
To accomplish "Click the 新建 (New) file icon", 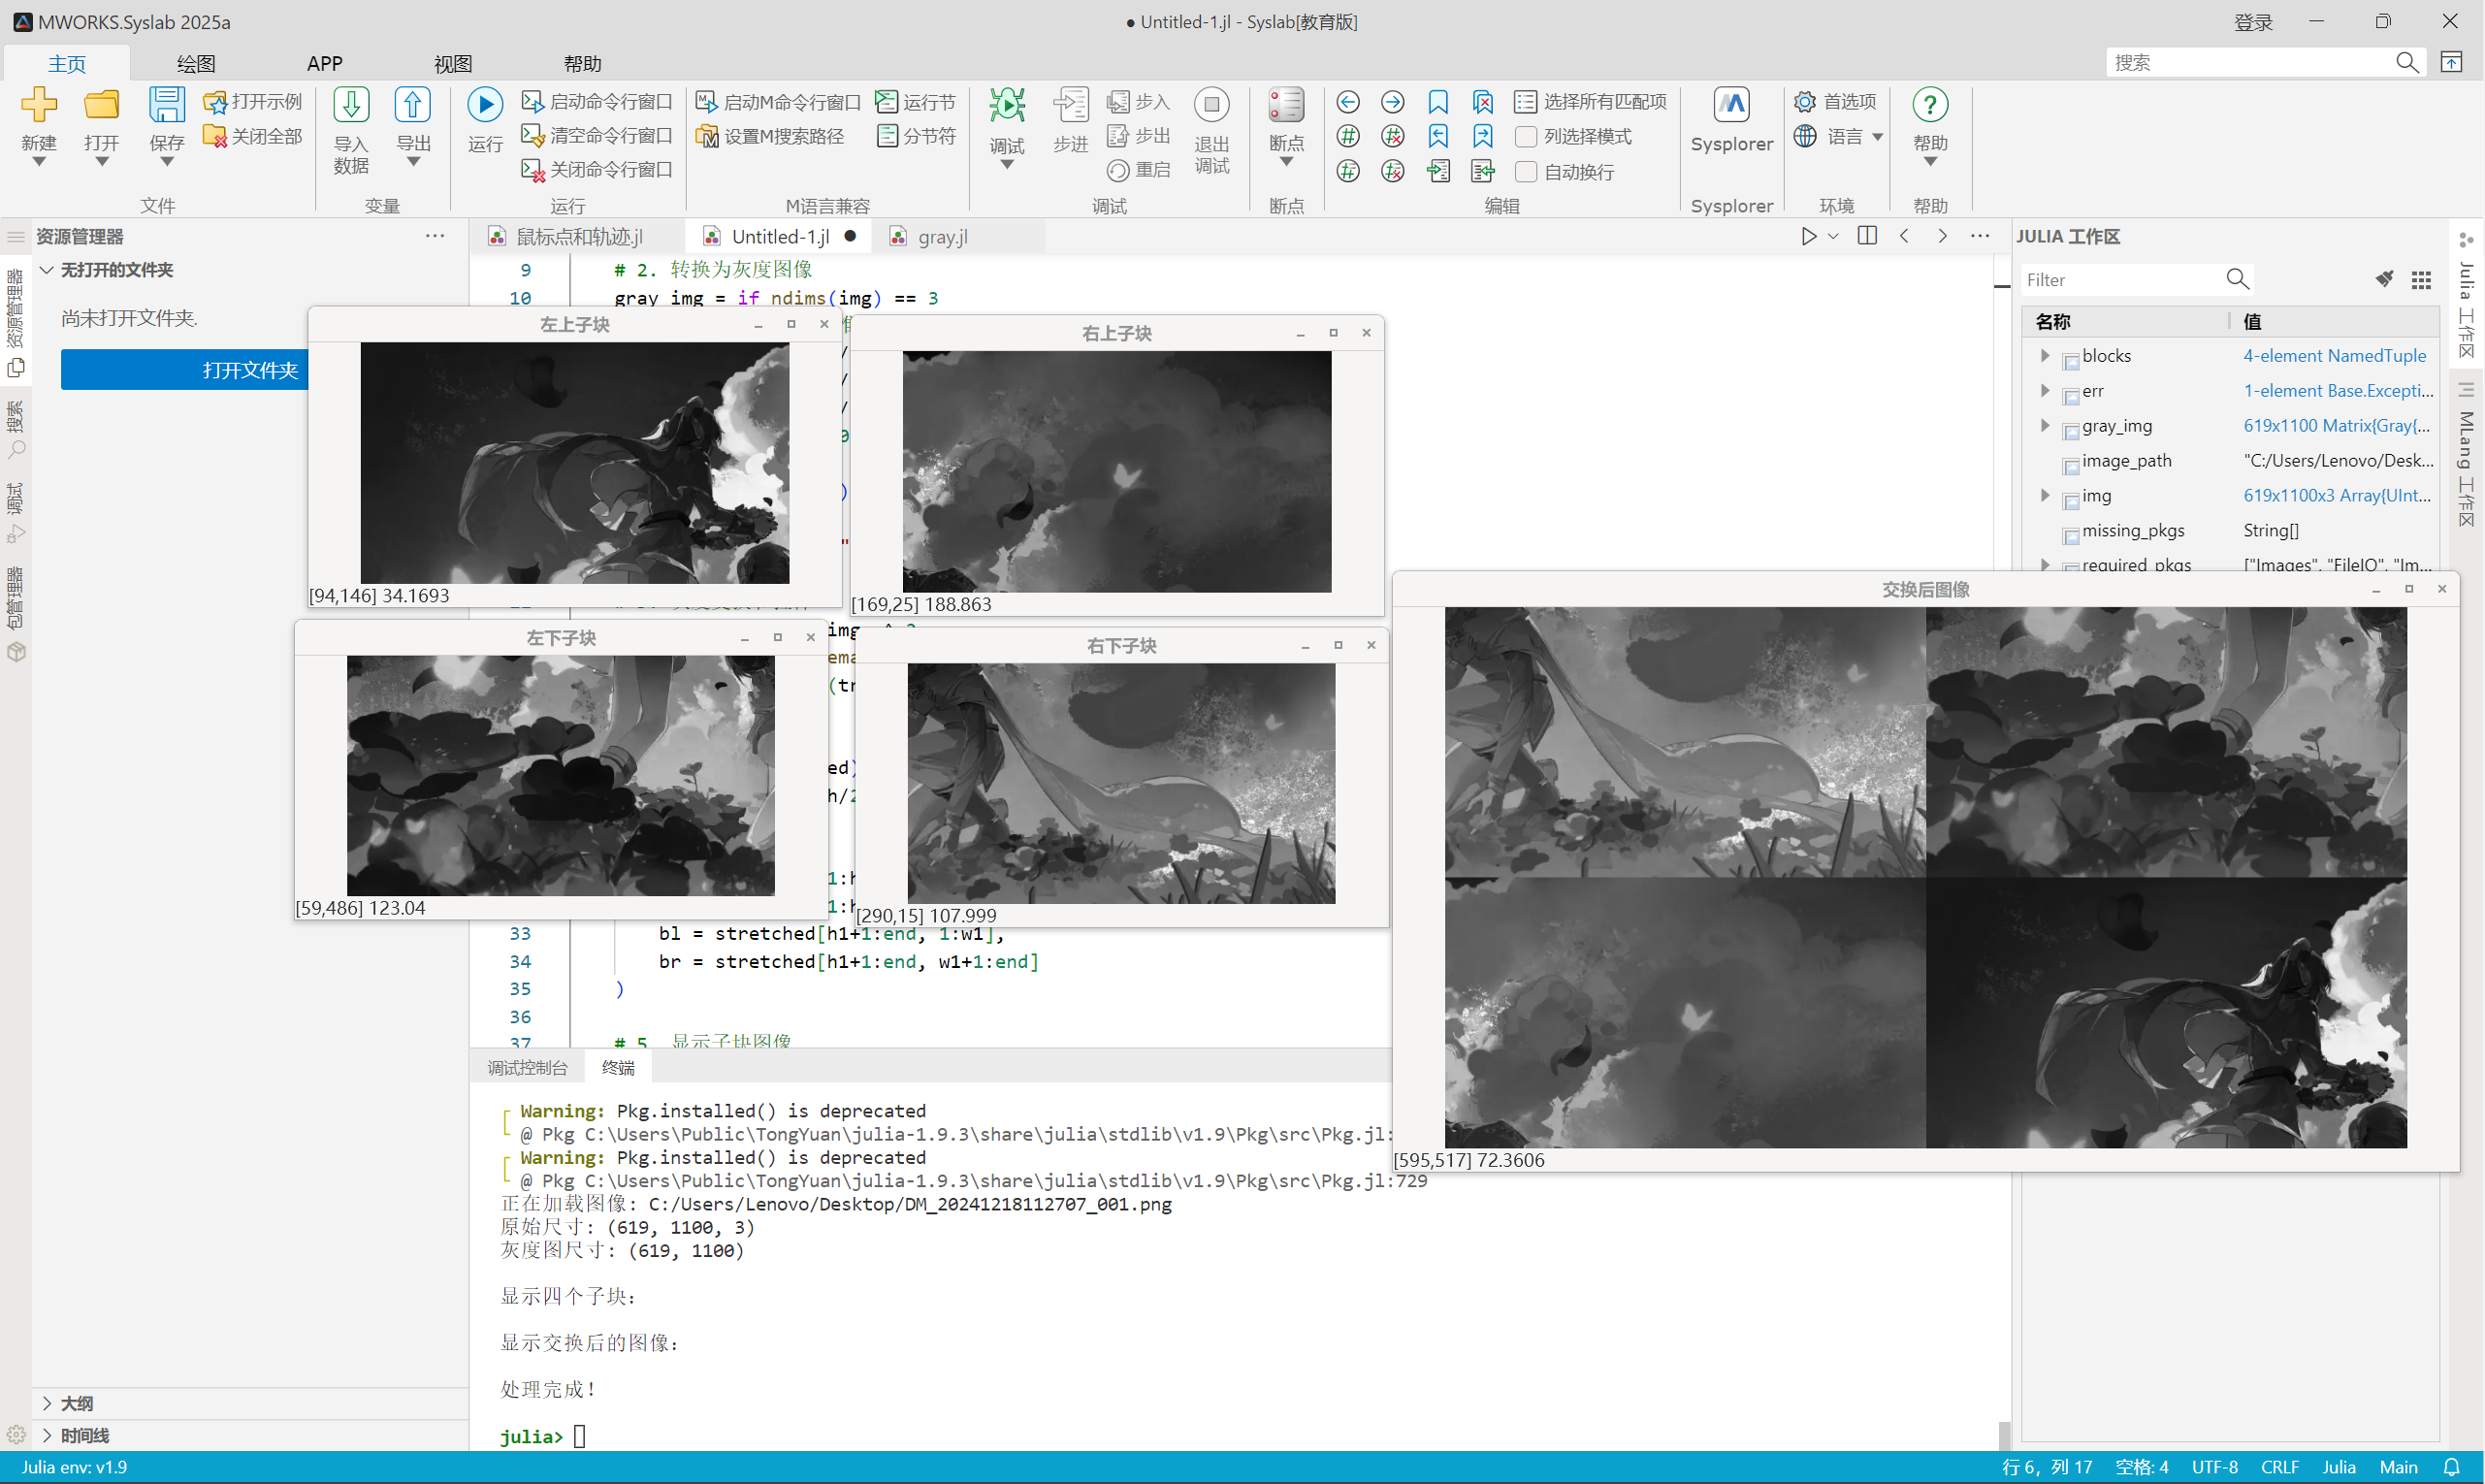I will coord(39,105).
